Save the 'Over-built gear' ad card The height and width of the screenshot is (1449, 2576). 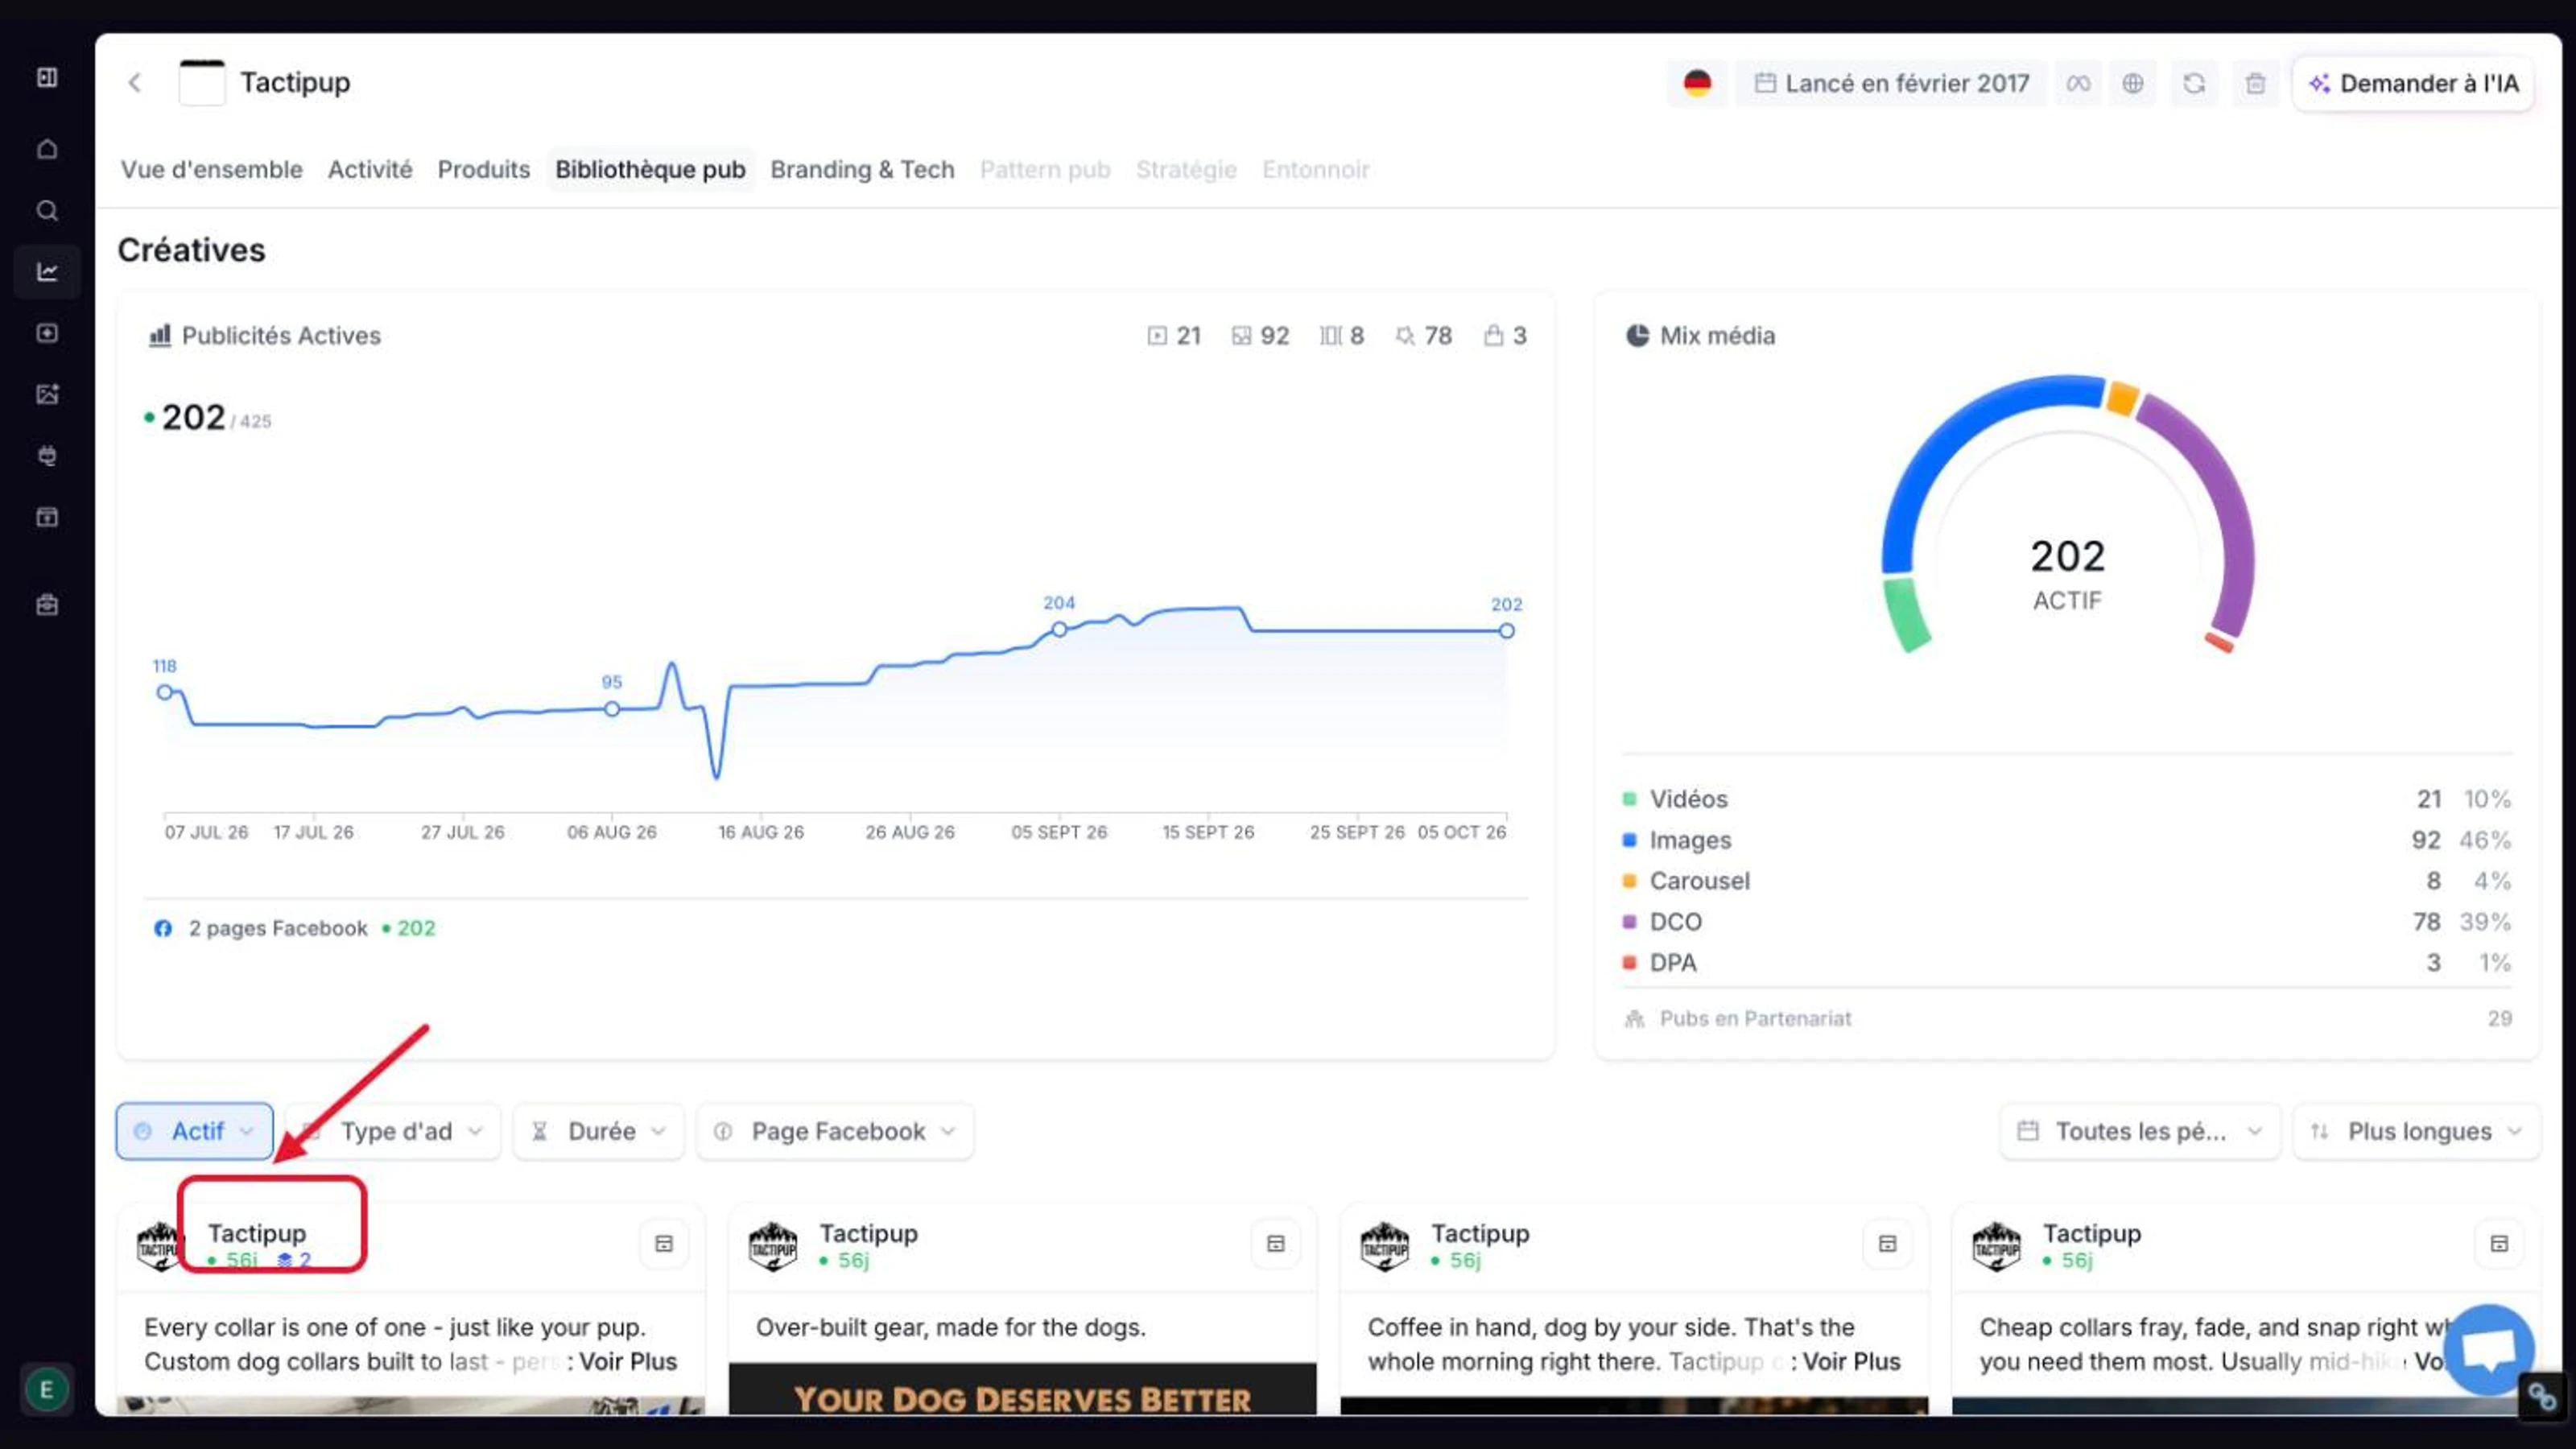pos(1276,1243)
